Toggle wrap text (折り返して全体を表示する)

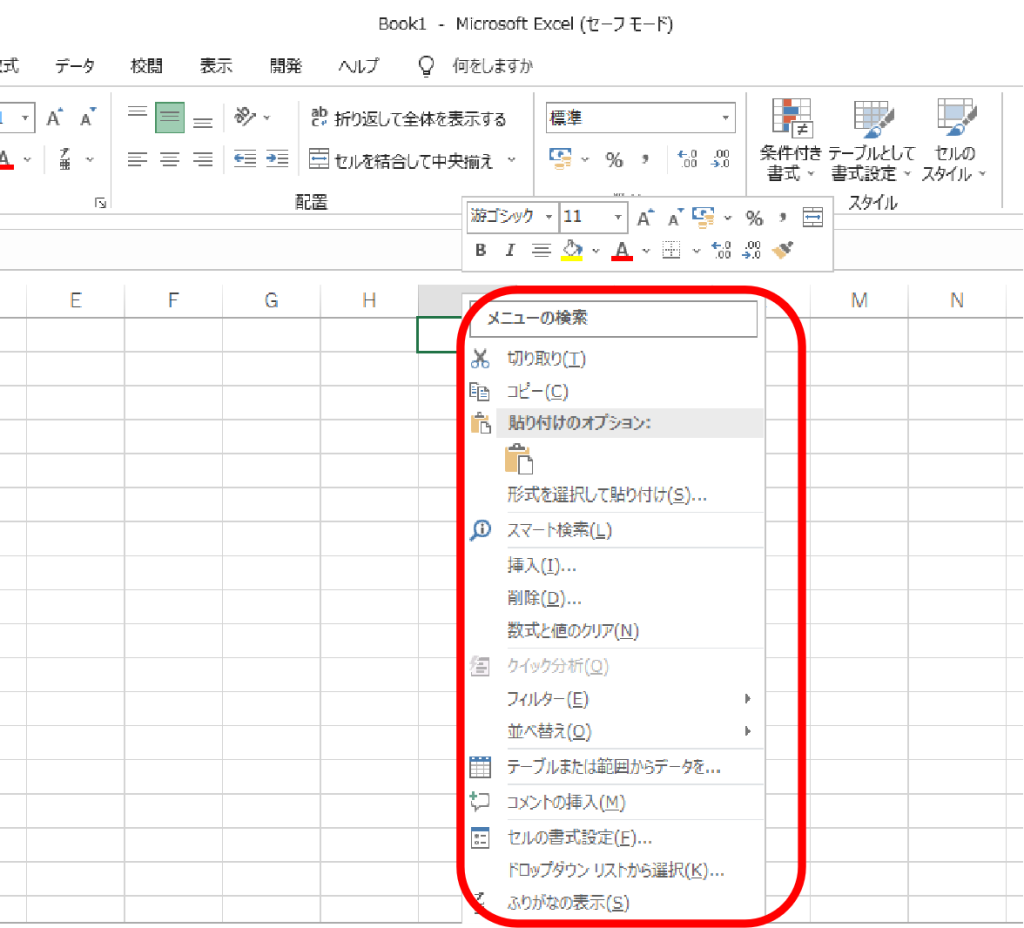pyautogui.click(x=408, y=119)
